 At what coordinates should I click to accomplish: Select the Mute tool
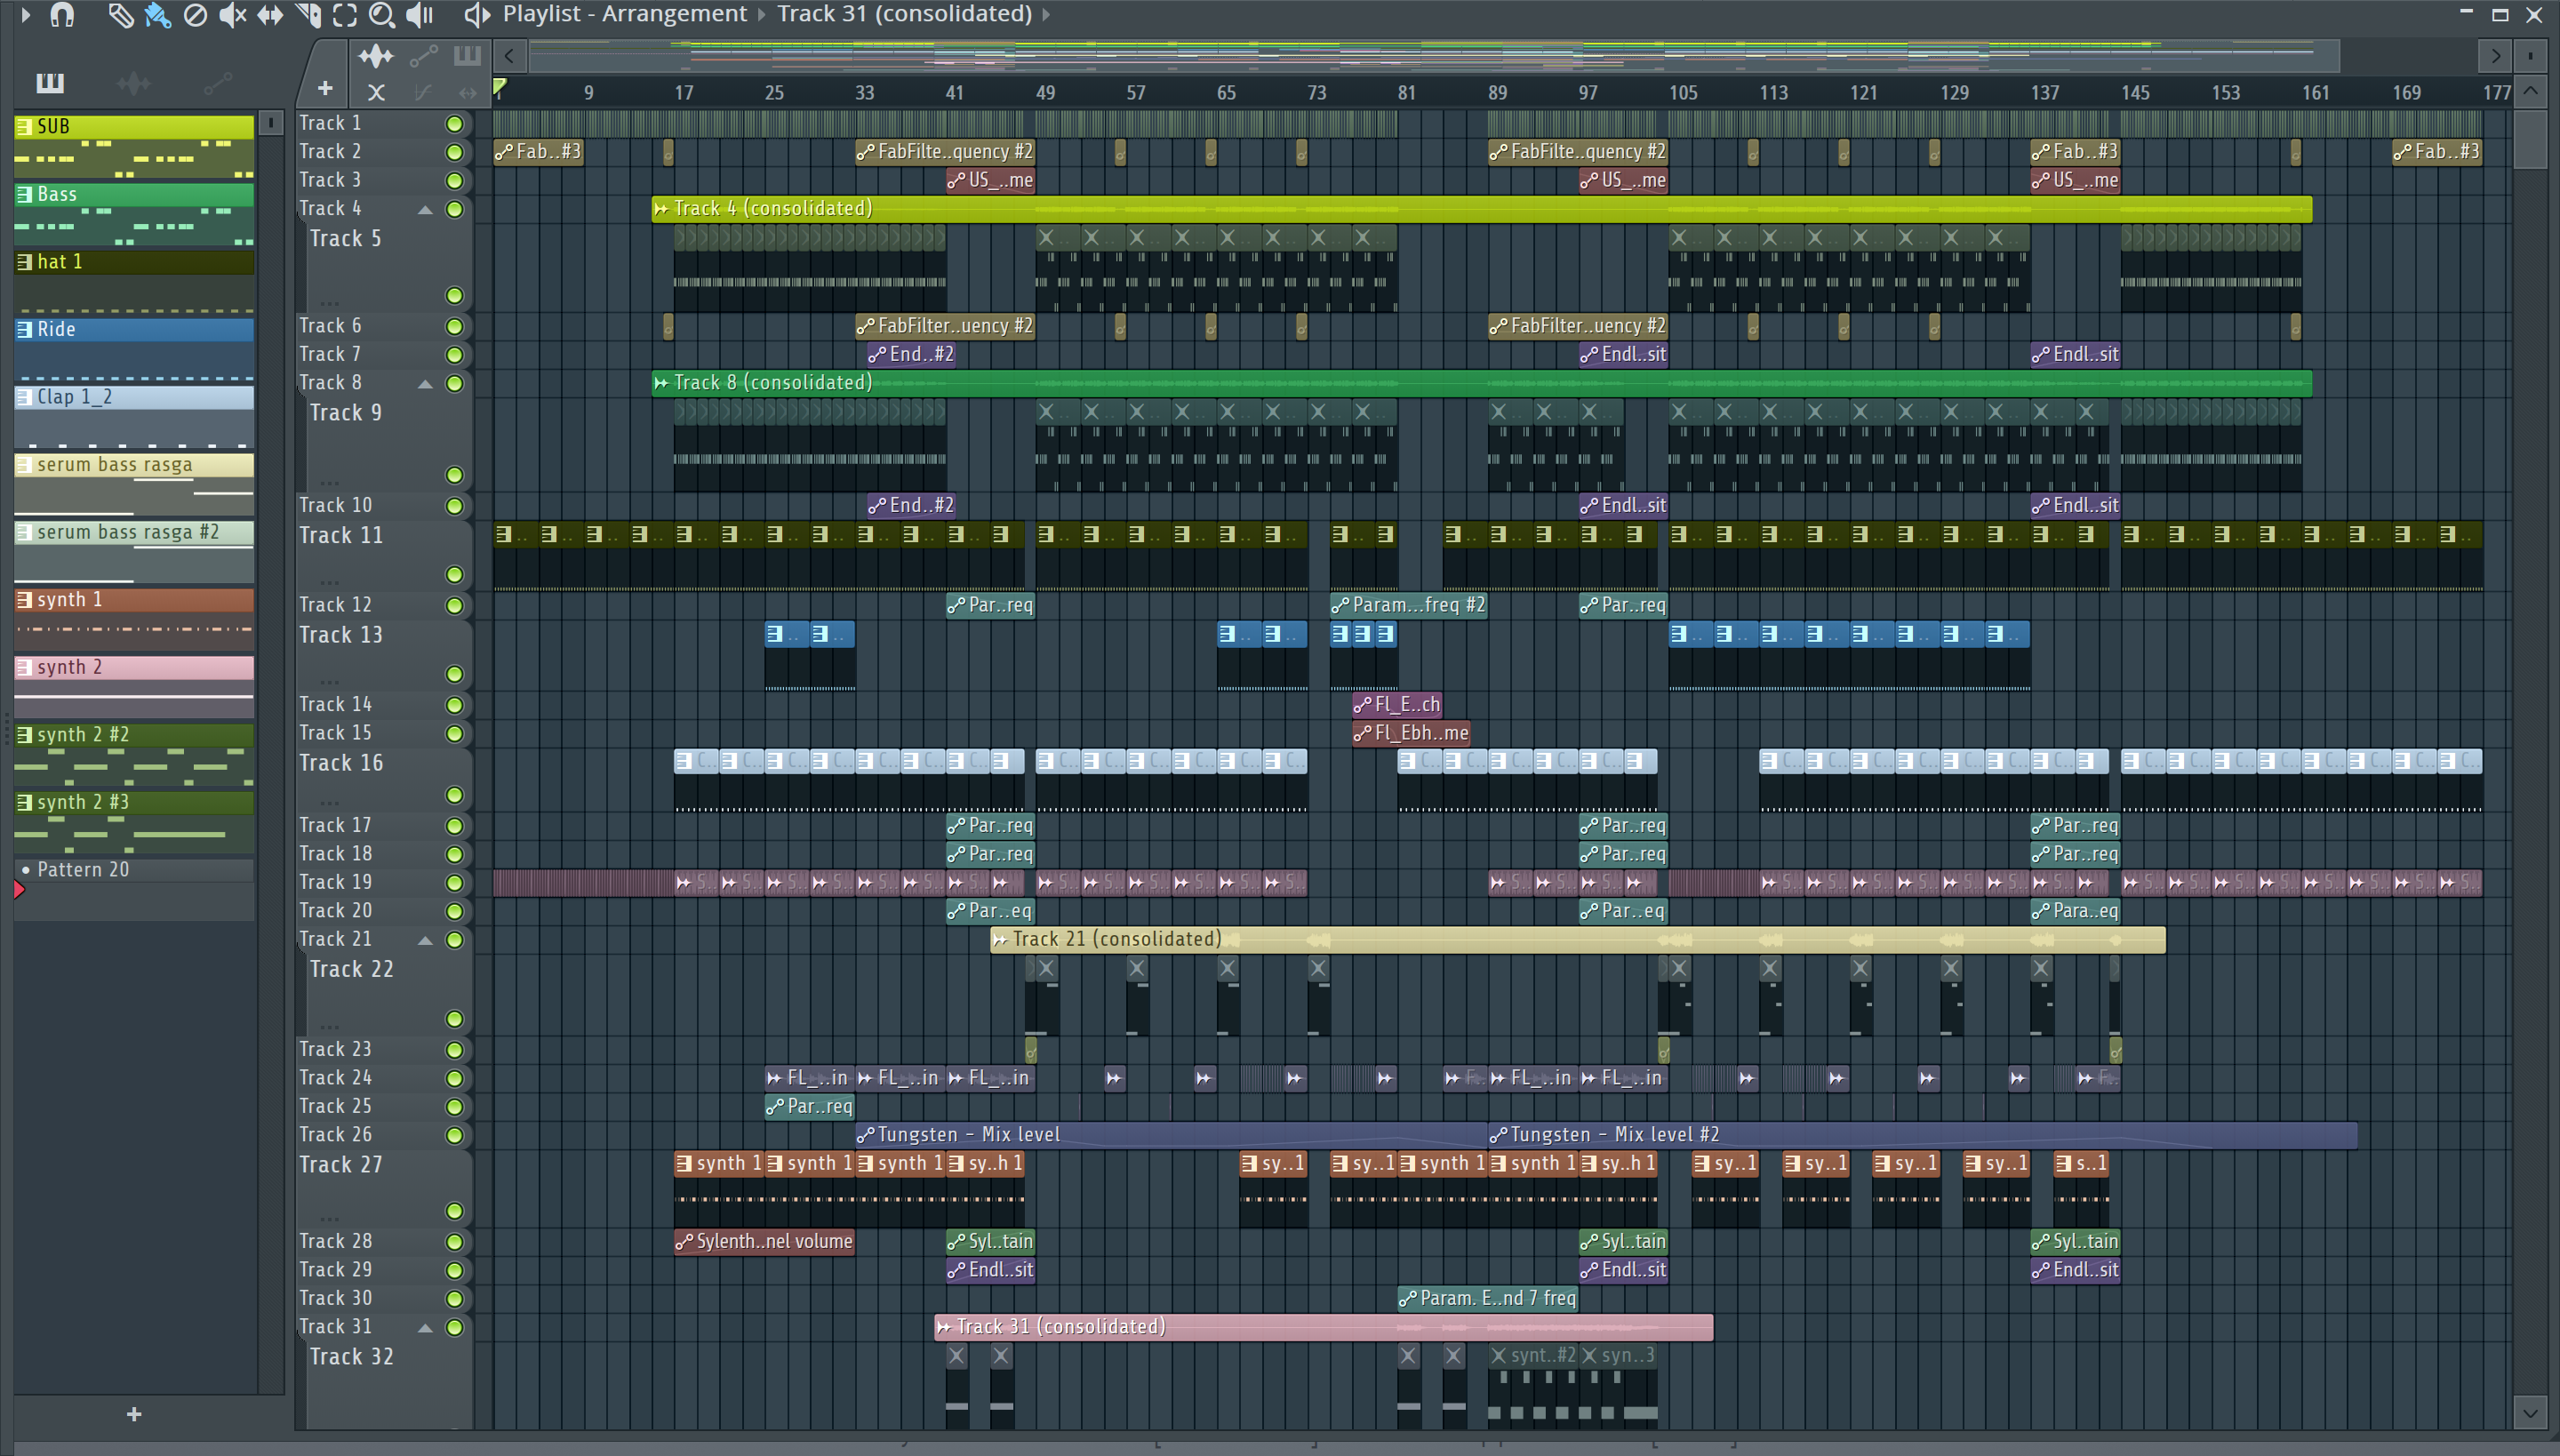[232, 15]
